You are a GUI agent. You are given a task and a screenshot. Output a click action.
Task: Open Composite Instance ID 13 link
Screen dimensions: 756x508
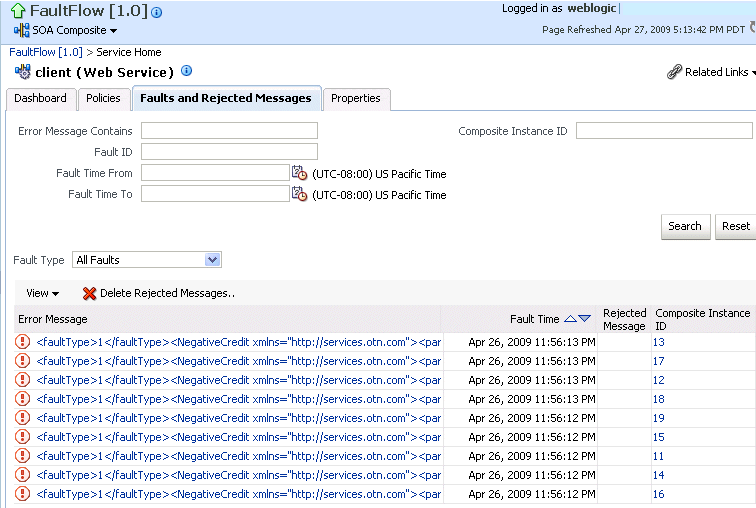pos(659,342)
